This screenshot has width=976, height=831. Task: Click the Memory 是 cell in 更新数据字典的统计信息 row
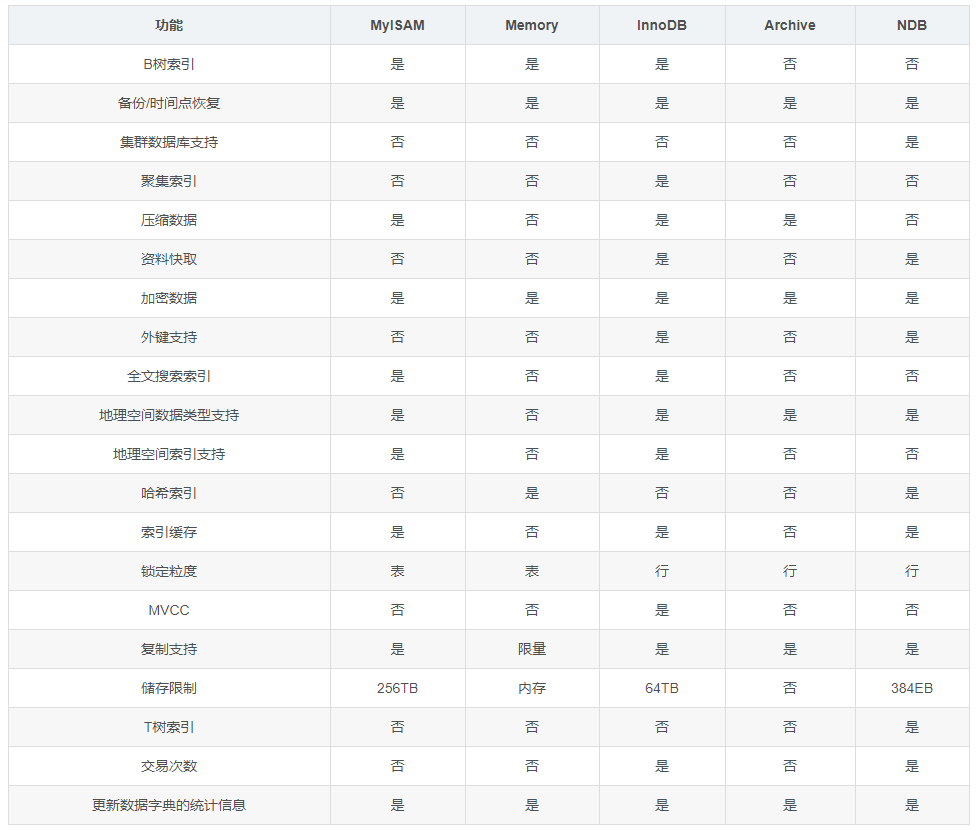pyautogui.click(x=532, y=805)
